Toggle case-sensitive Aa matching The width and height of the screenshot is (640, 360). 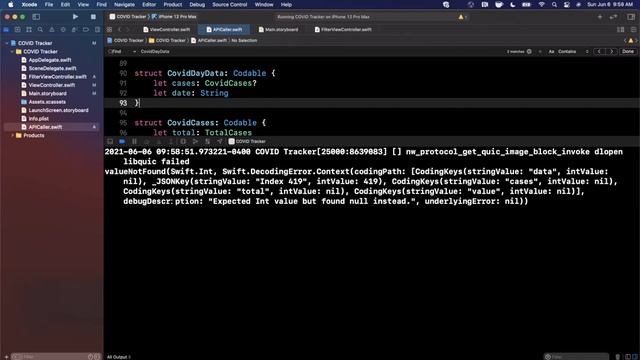(551, 51)
